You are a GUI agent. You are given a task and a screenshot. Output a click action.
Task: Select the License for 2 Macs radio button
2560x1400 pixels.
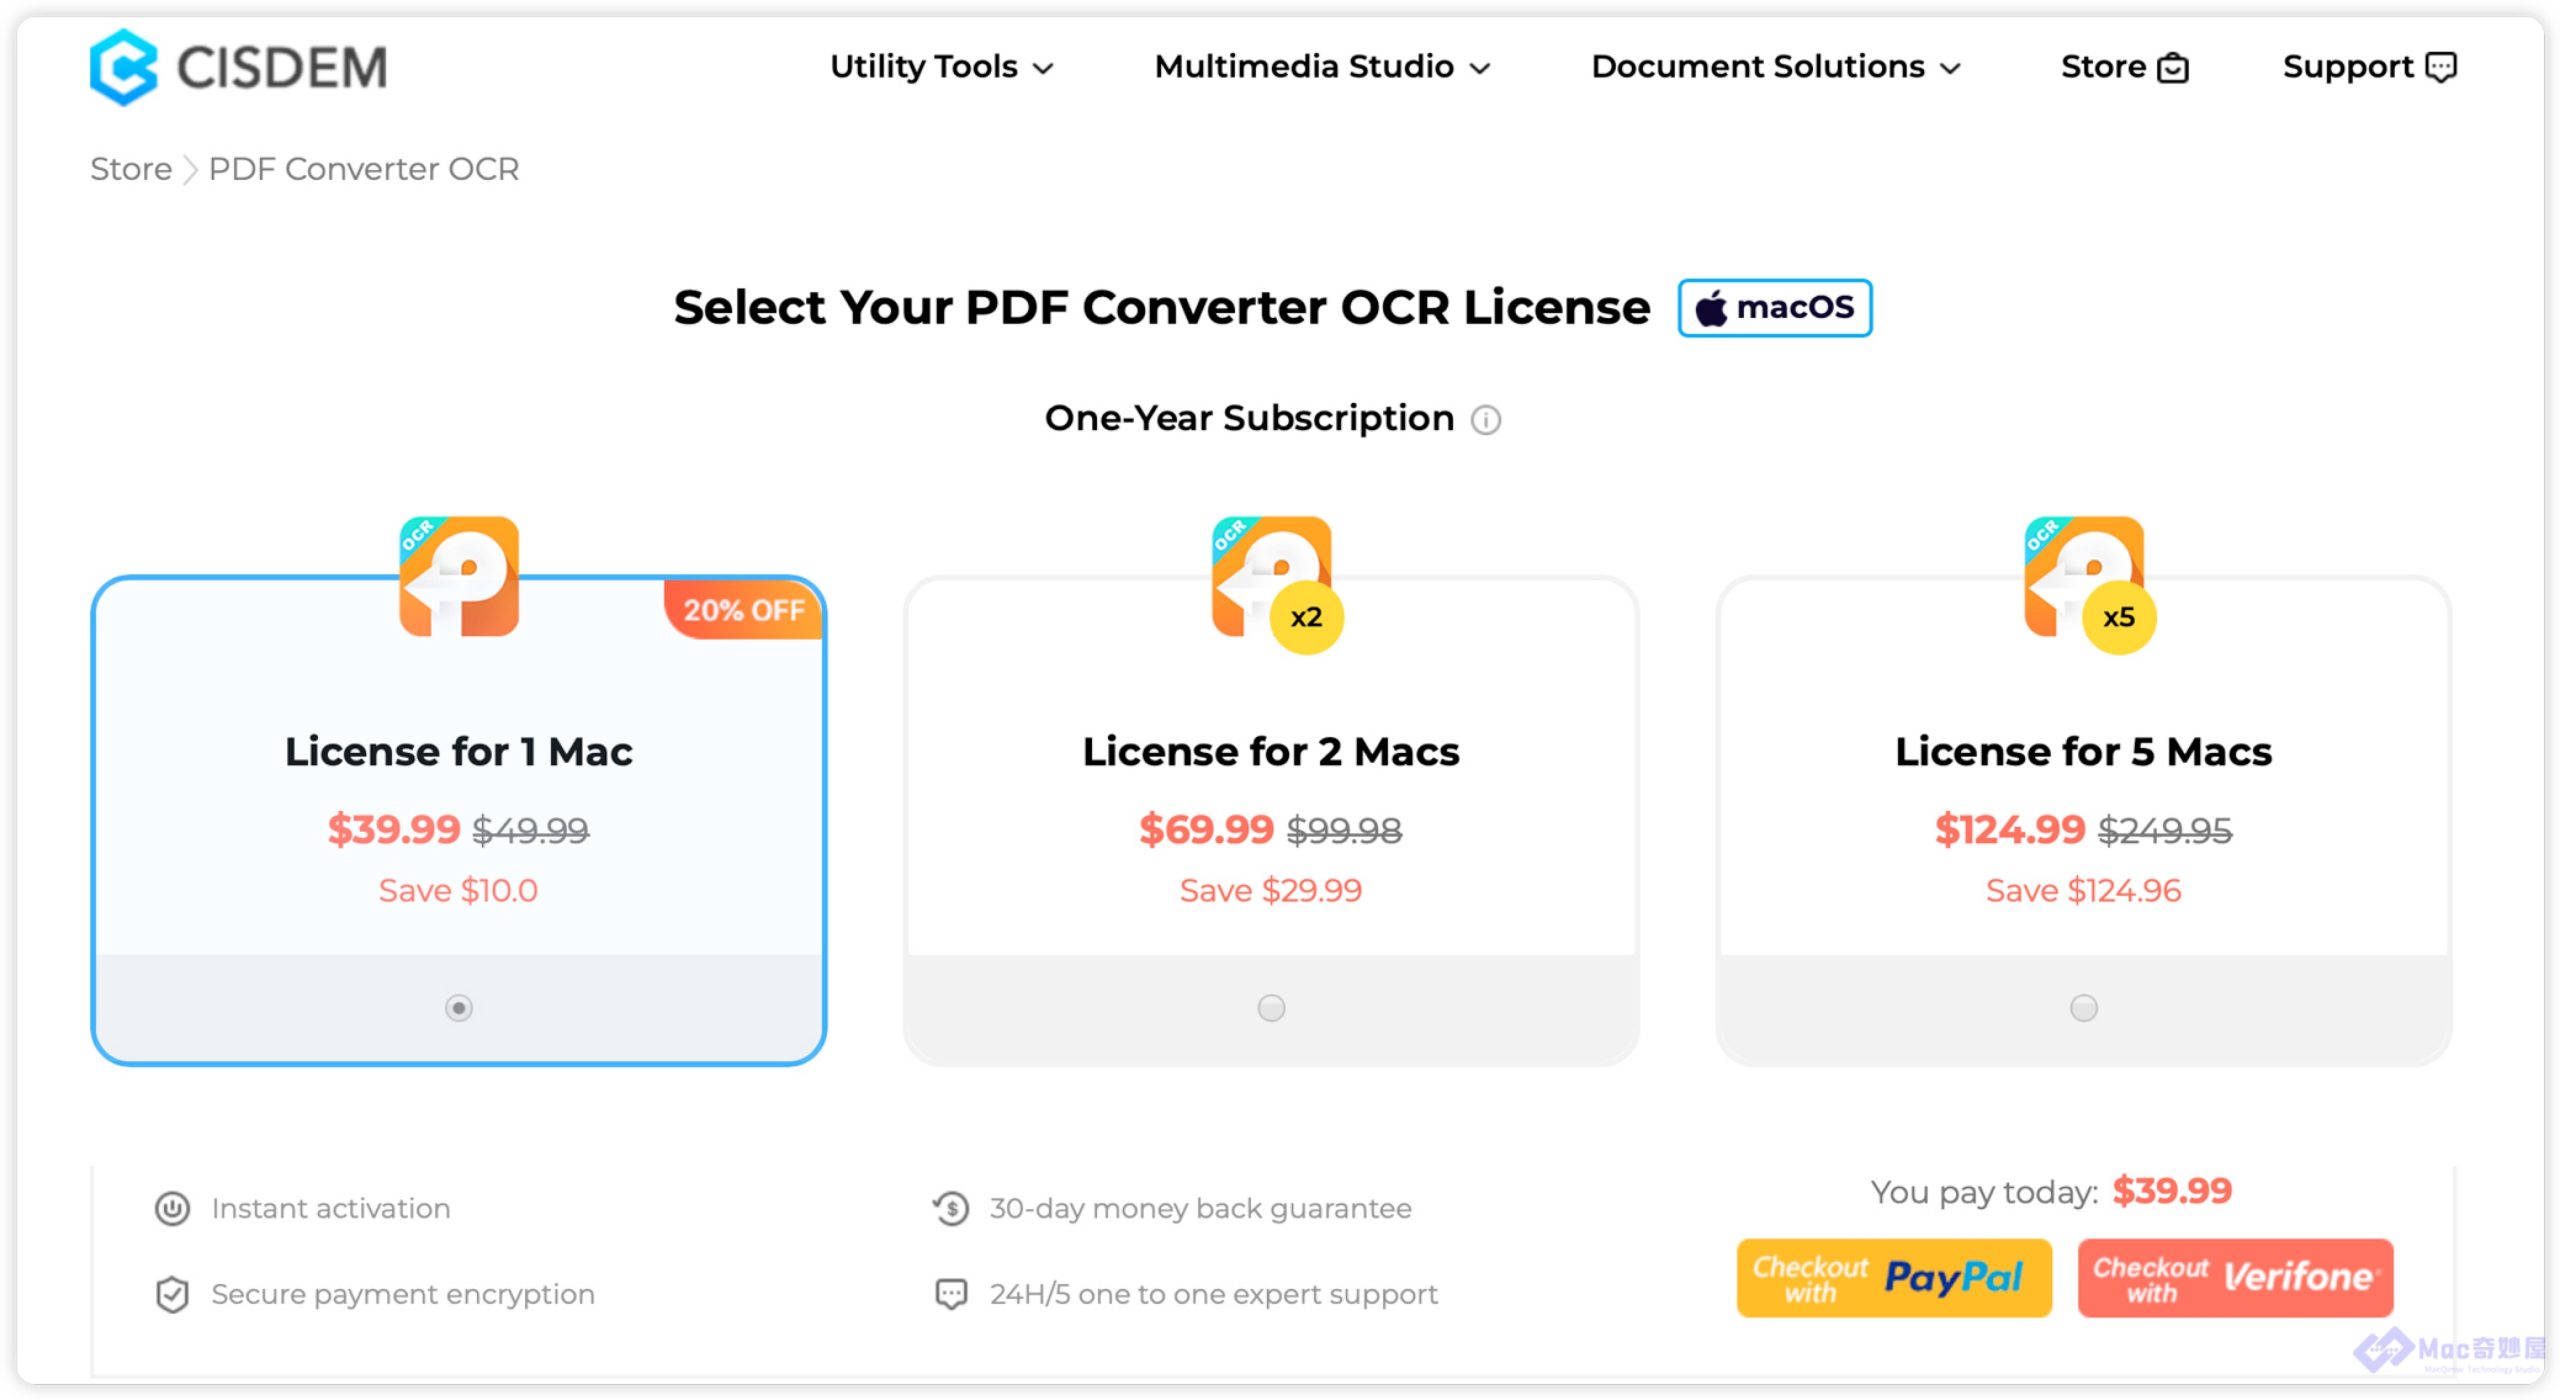pos(1271,1008)
